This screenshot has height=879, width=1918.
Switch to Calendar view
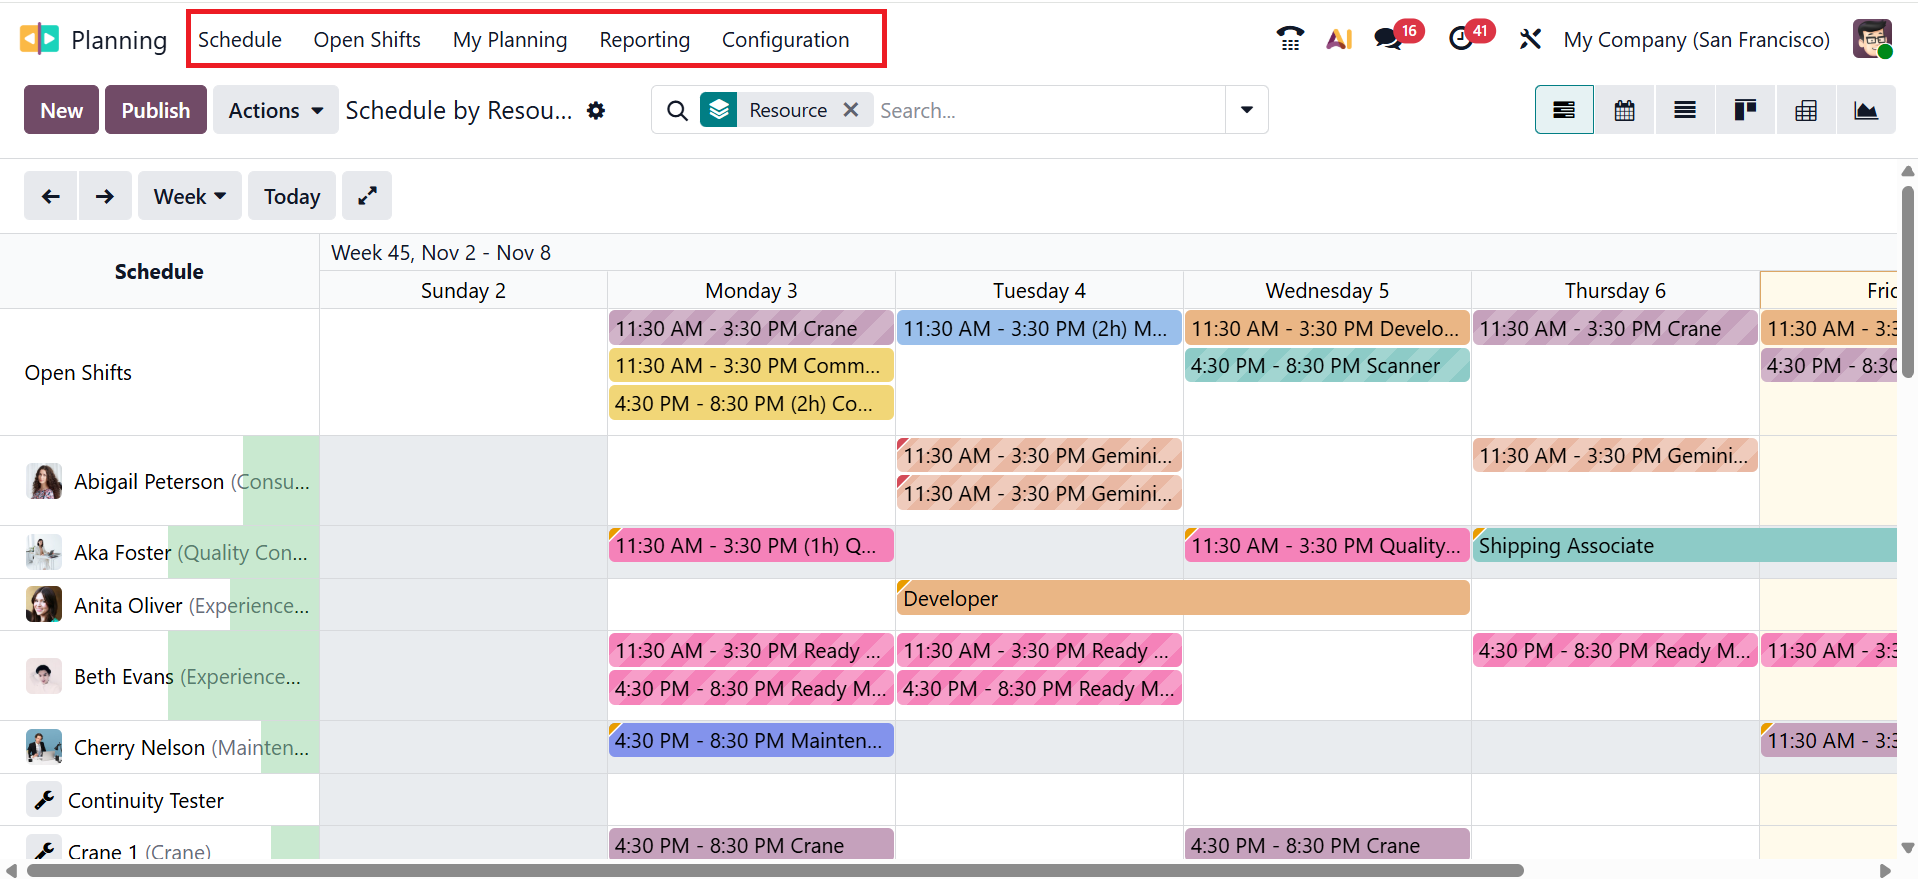click(1624, 110)
